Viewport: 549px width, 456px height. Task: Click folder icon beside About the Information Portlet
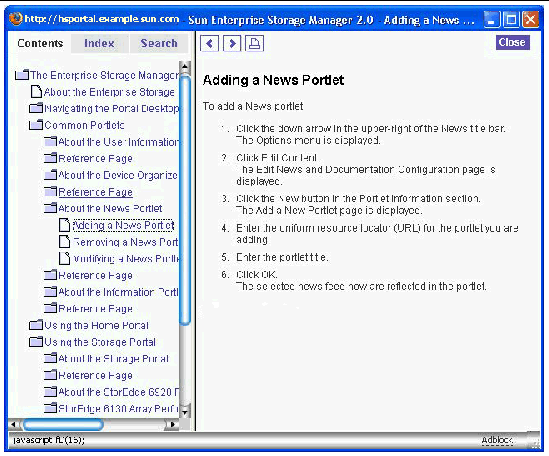coord(50,291)
